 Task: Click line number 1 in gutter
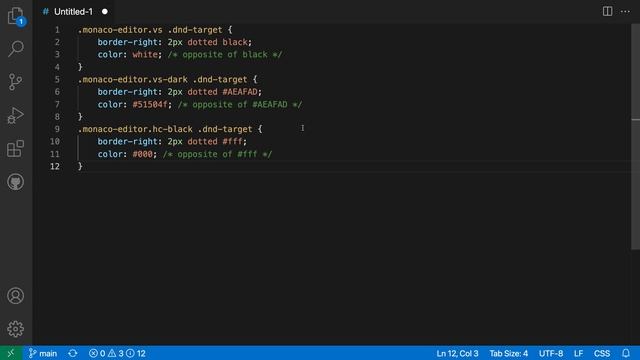tap(57, 30)
